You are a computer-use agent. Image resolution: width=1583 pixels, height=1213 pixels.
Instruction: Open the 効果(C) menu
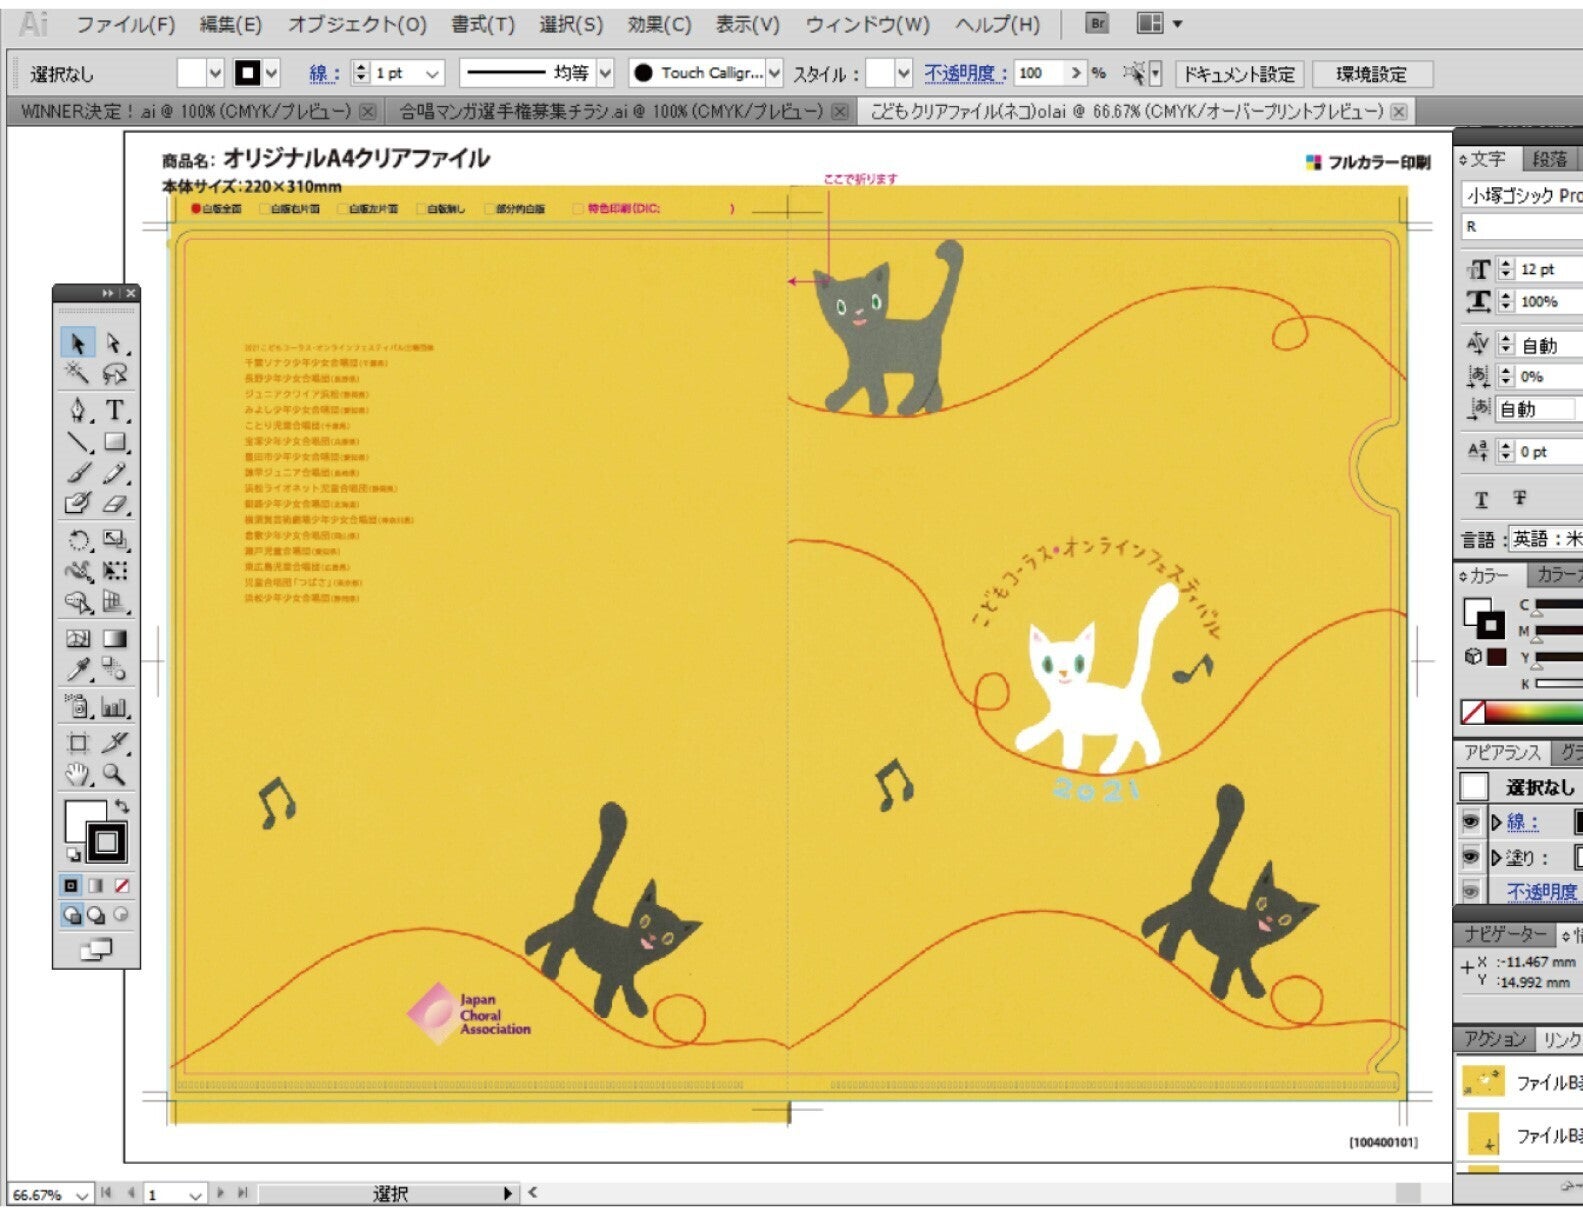(658, 24)
